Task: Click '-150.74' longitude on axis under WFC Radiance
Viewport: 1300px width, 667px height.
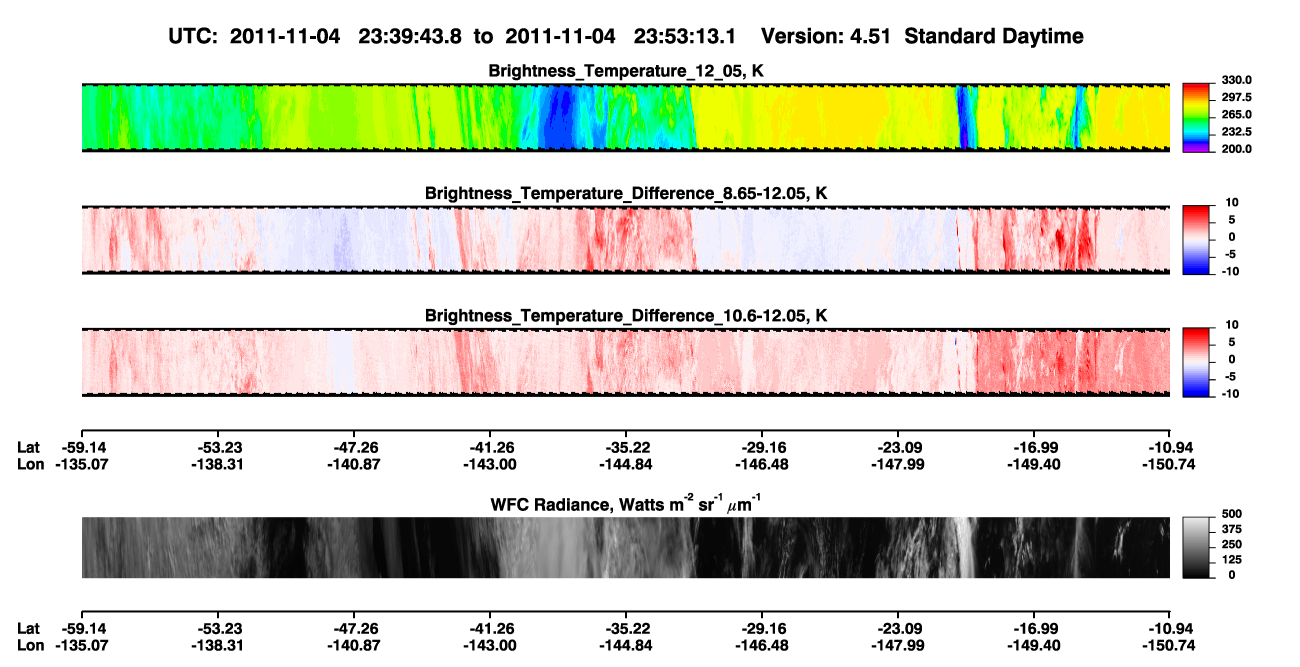Action: (x=1170, y=645)
